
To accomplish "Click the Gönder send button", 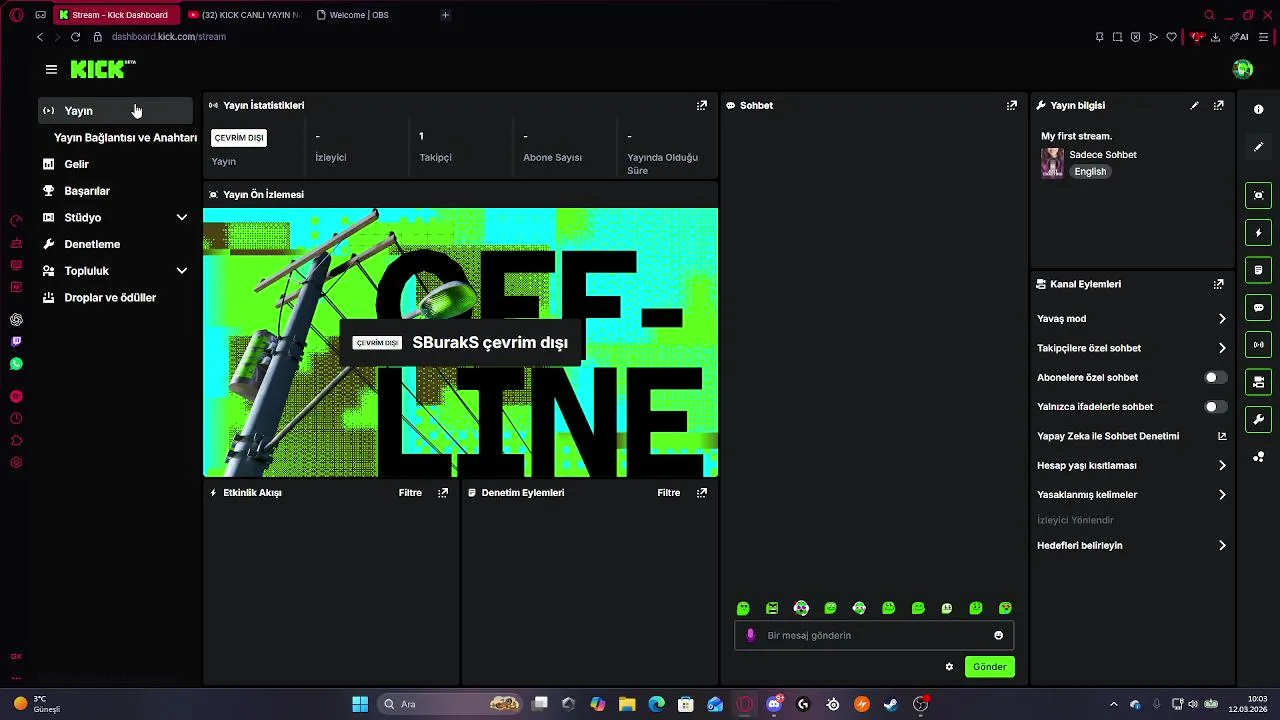I will (x=990, y=667).
